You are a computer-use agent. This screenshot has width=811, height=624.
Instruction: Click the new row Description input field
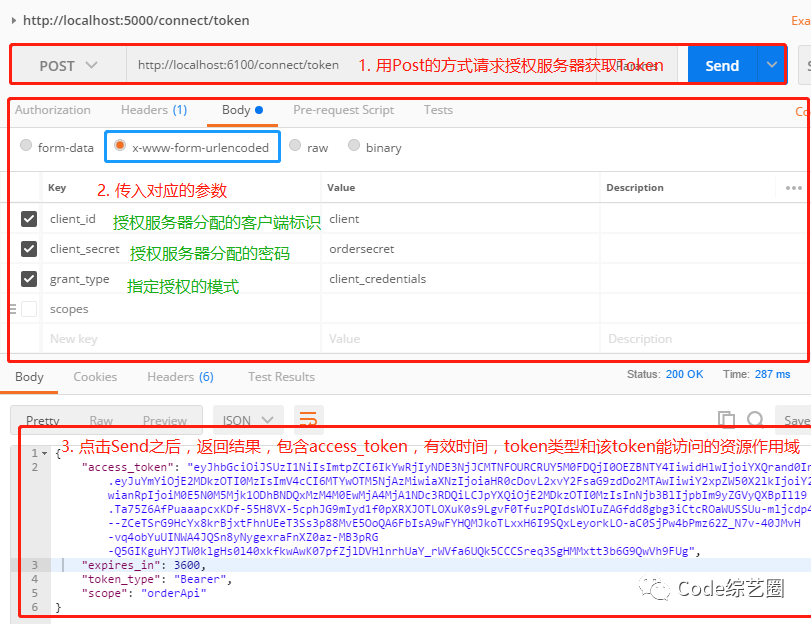pos(703,339)
